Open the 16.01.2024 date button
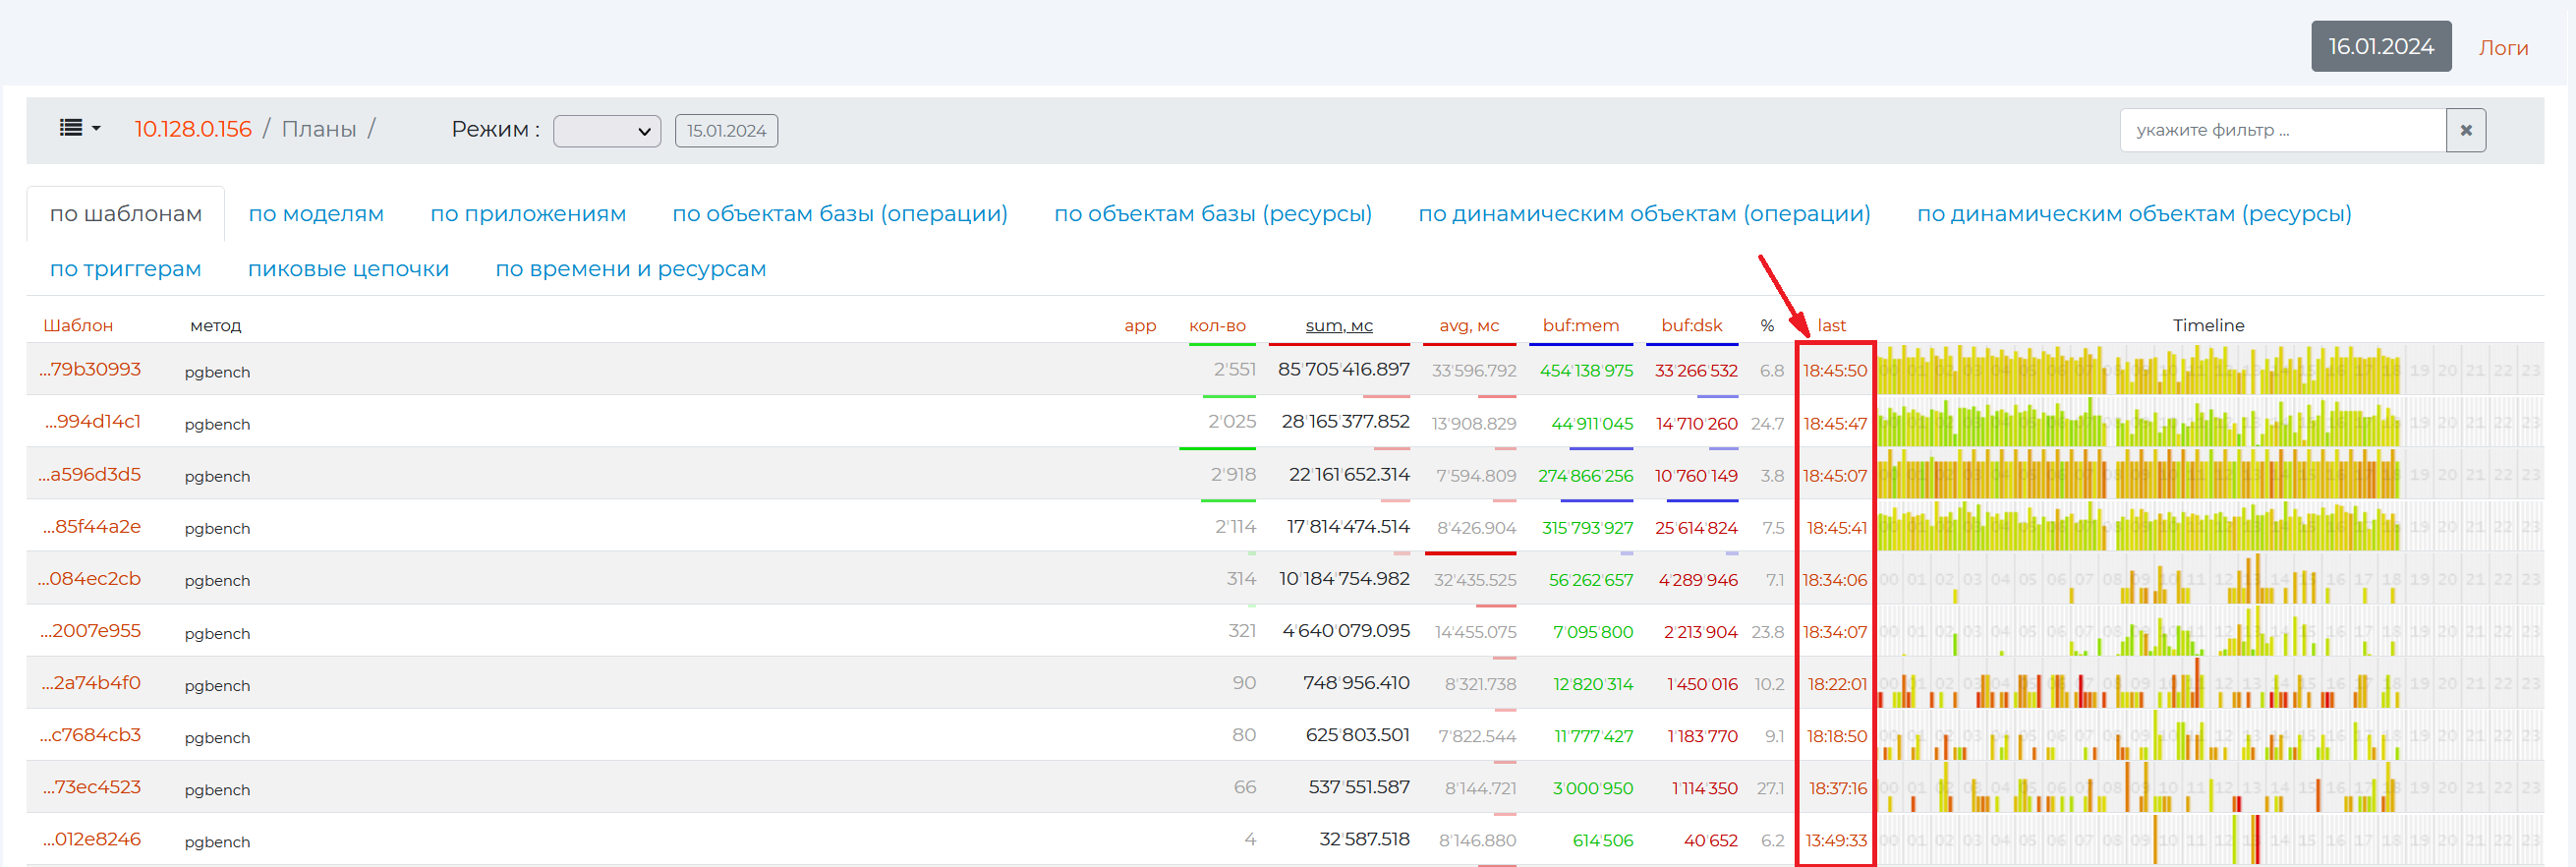 pyautogui.click(x=2380, y=47)
